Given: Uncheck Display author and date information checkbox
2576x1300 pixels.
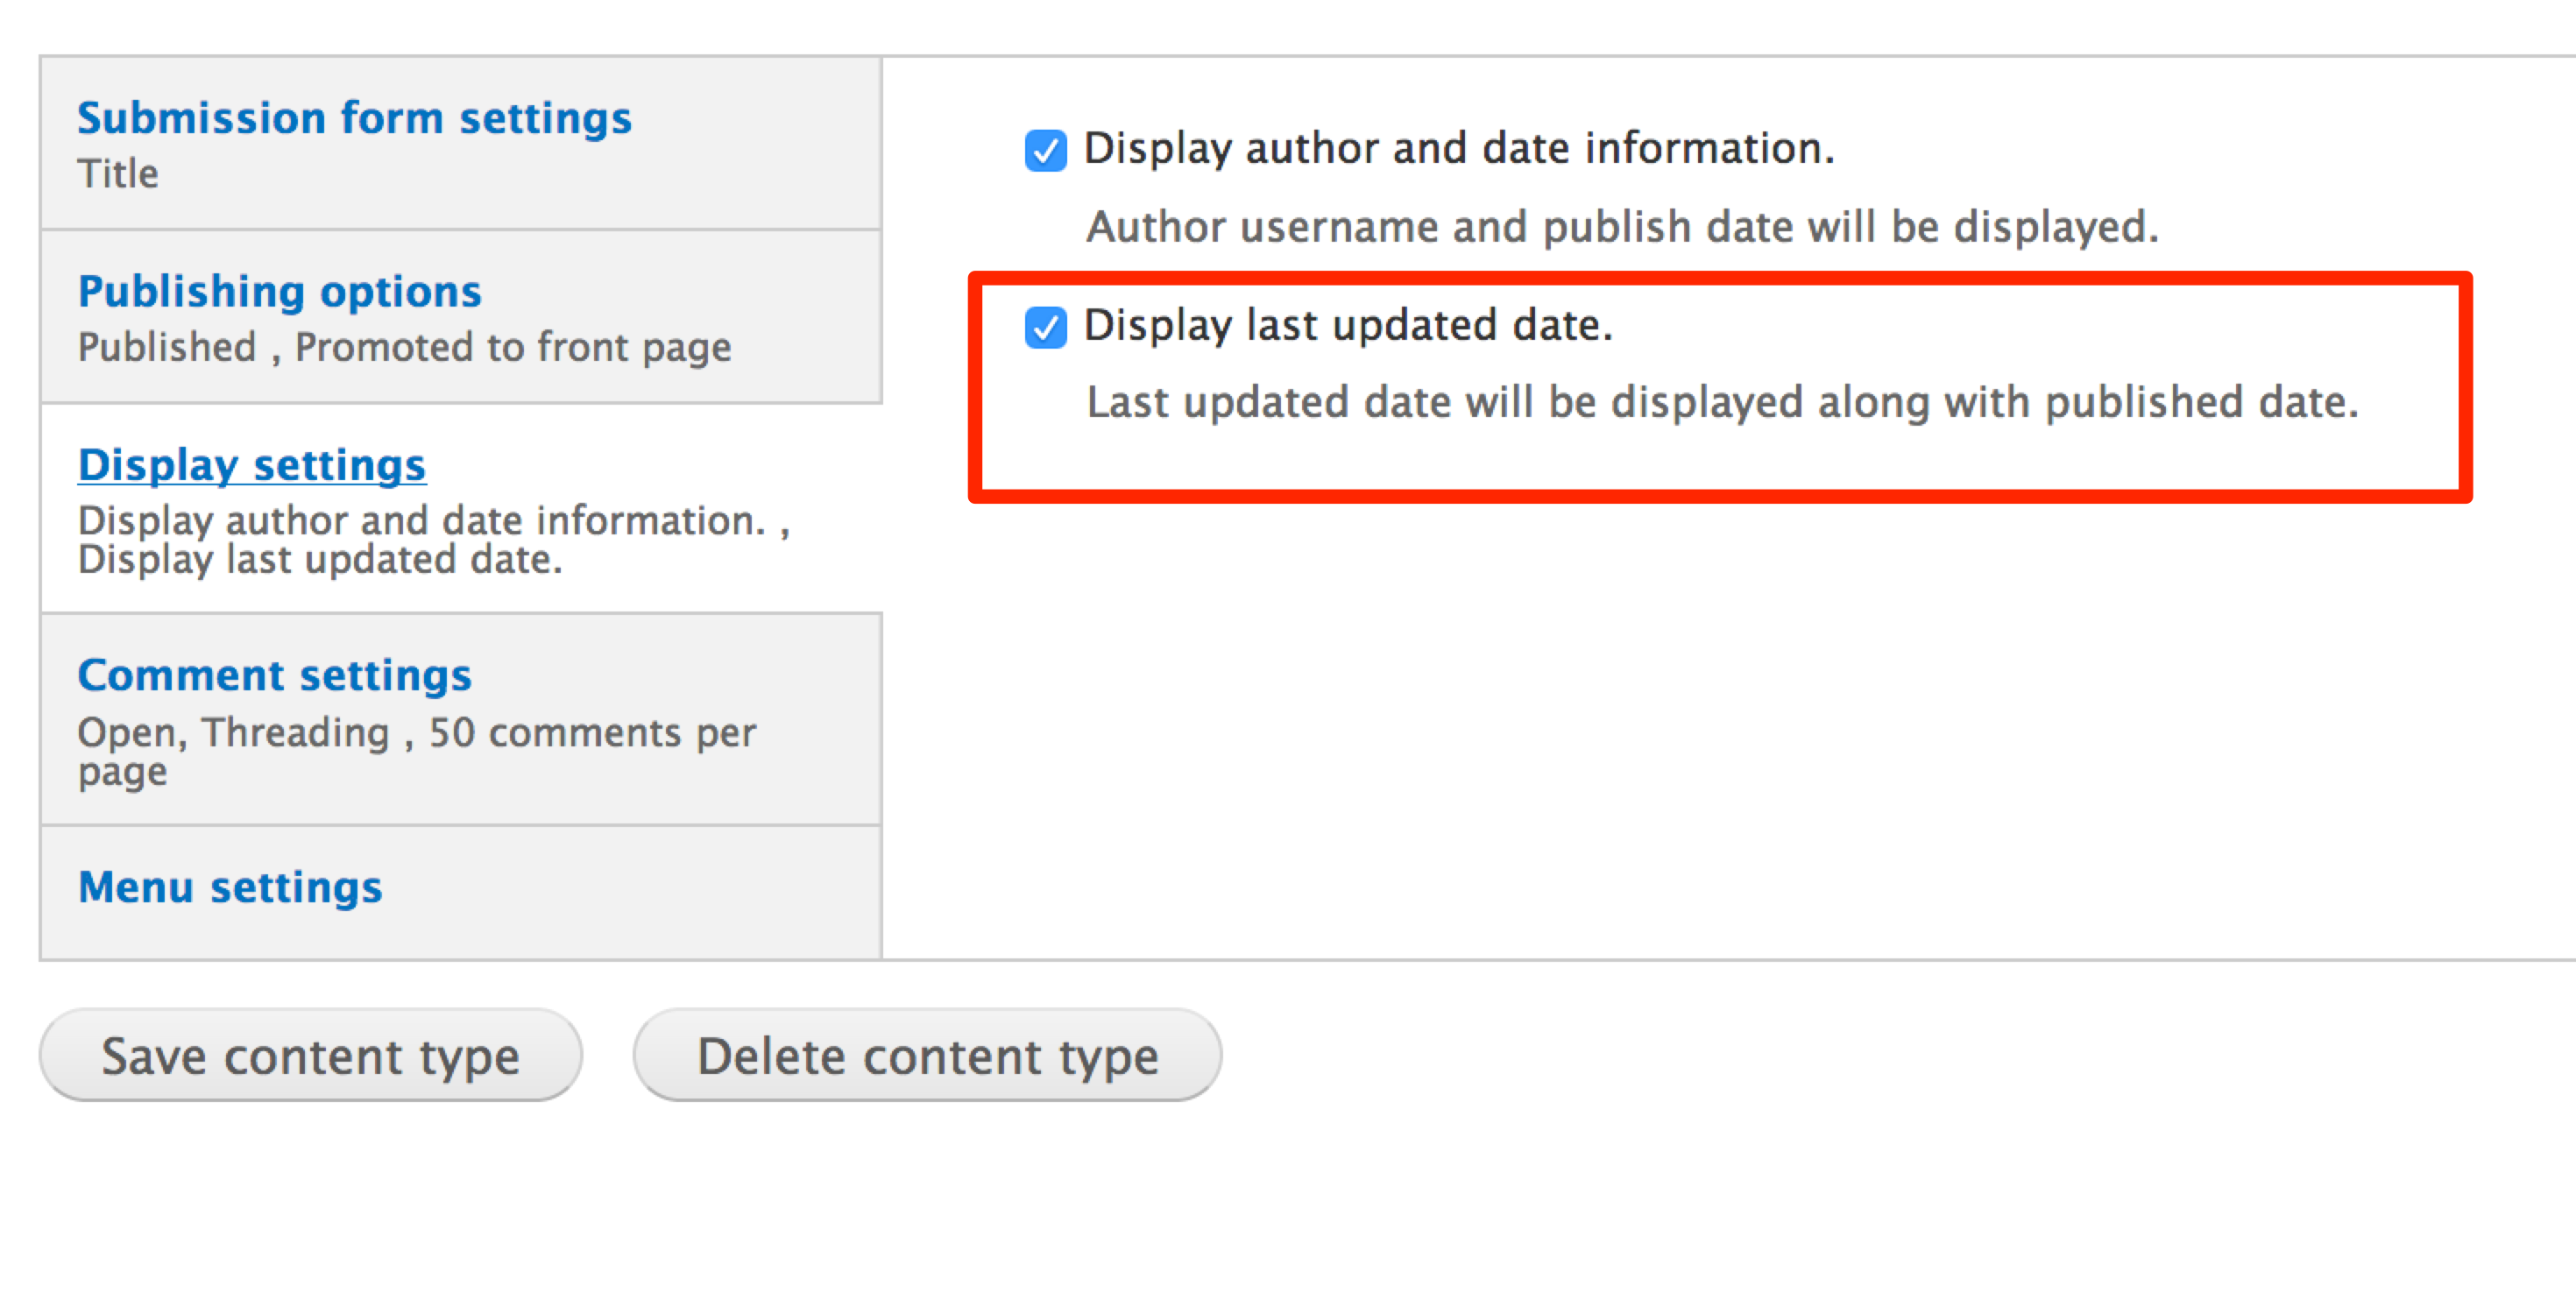Looking at the screenshot, I should tap(1045, 151).
